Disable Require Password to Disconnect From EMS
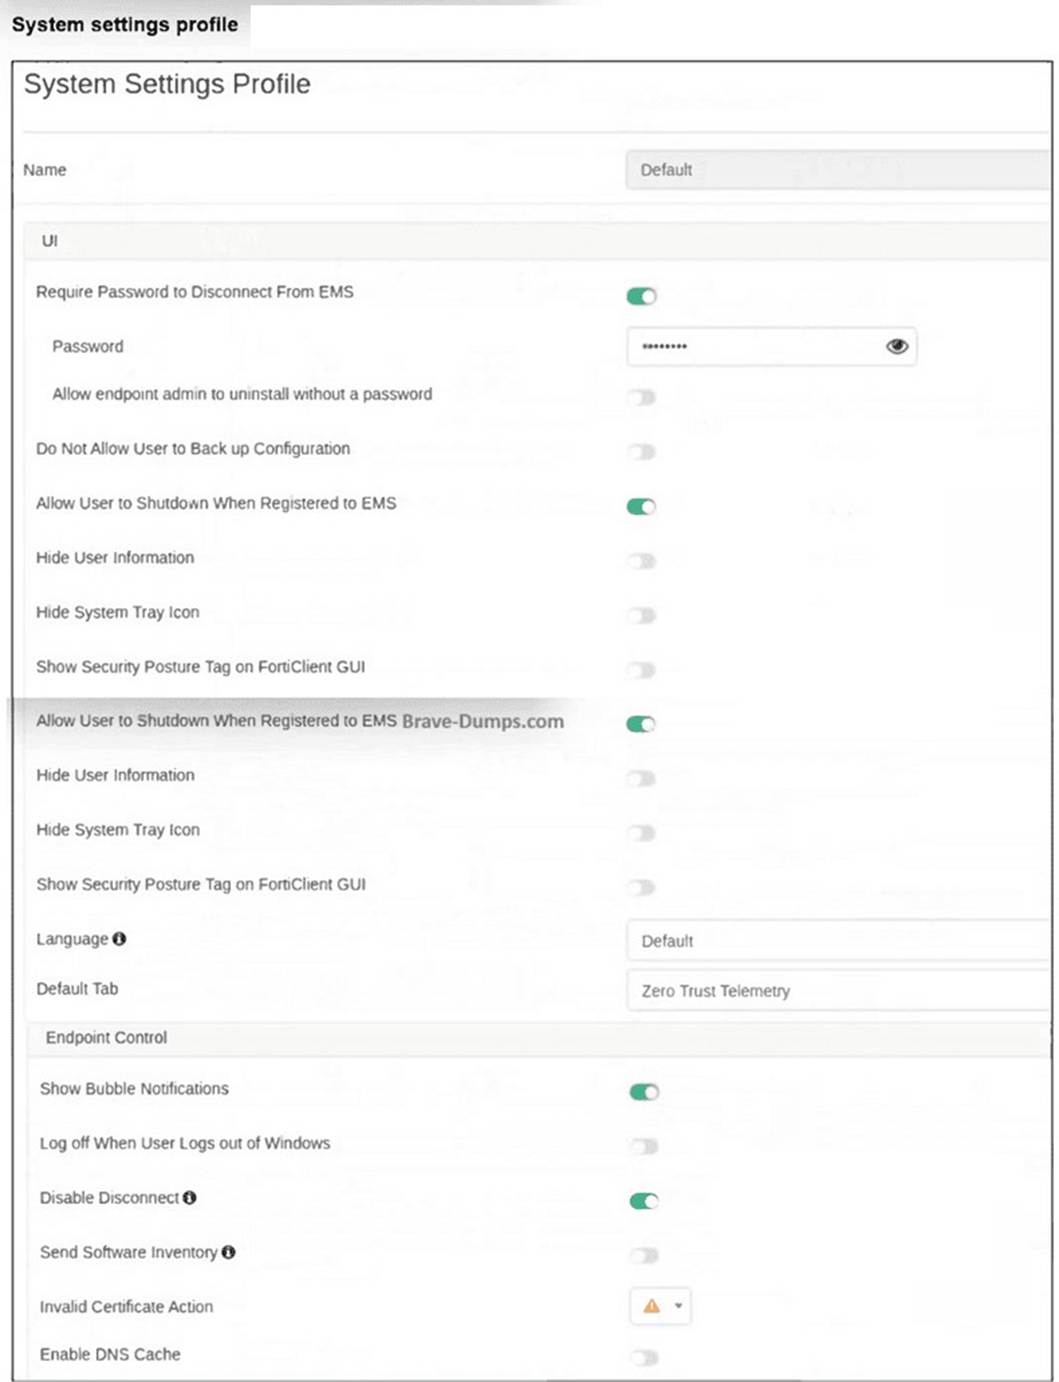1059x1382 pixels. pyautogui.click(x=644, y=296)
